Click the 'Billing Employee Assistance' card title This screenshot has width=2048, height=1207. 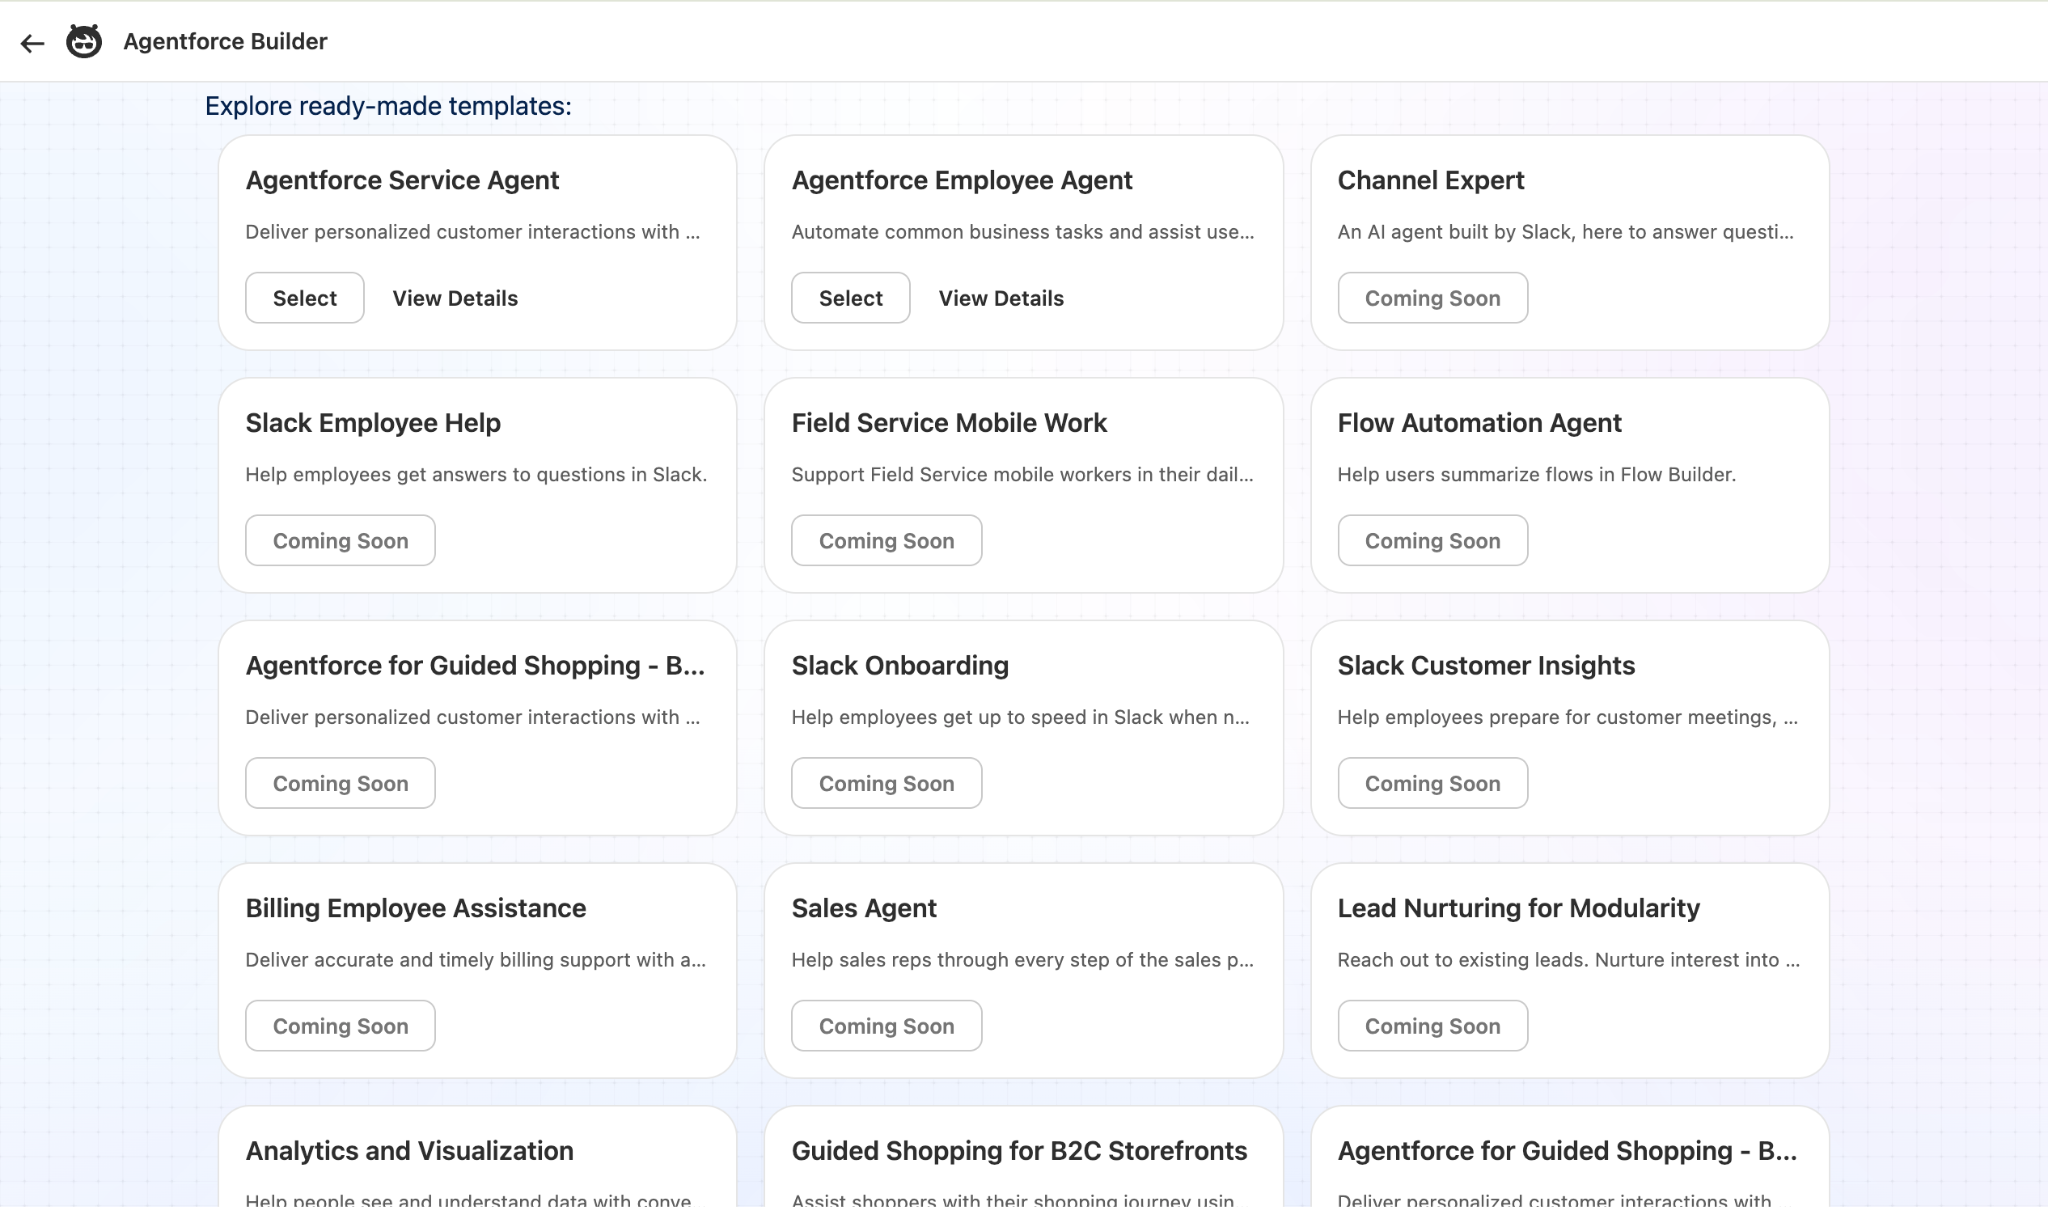pos(416,908)
